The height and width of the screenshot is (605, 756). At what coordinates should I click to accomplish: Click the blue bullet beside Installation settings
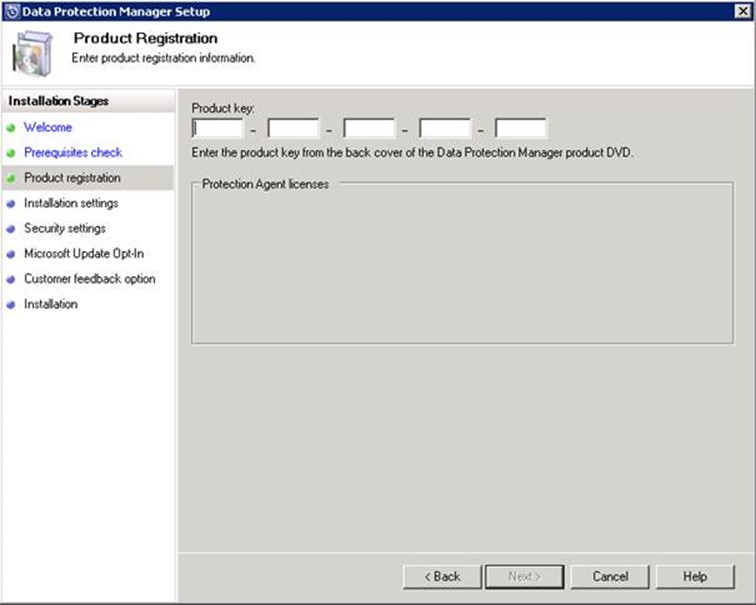[11, 203]
